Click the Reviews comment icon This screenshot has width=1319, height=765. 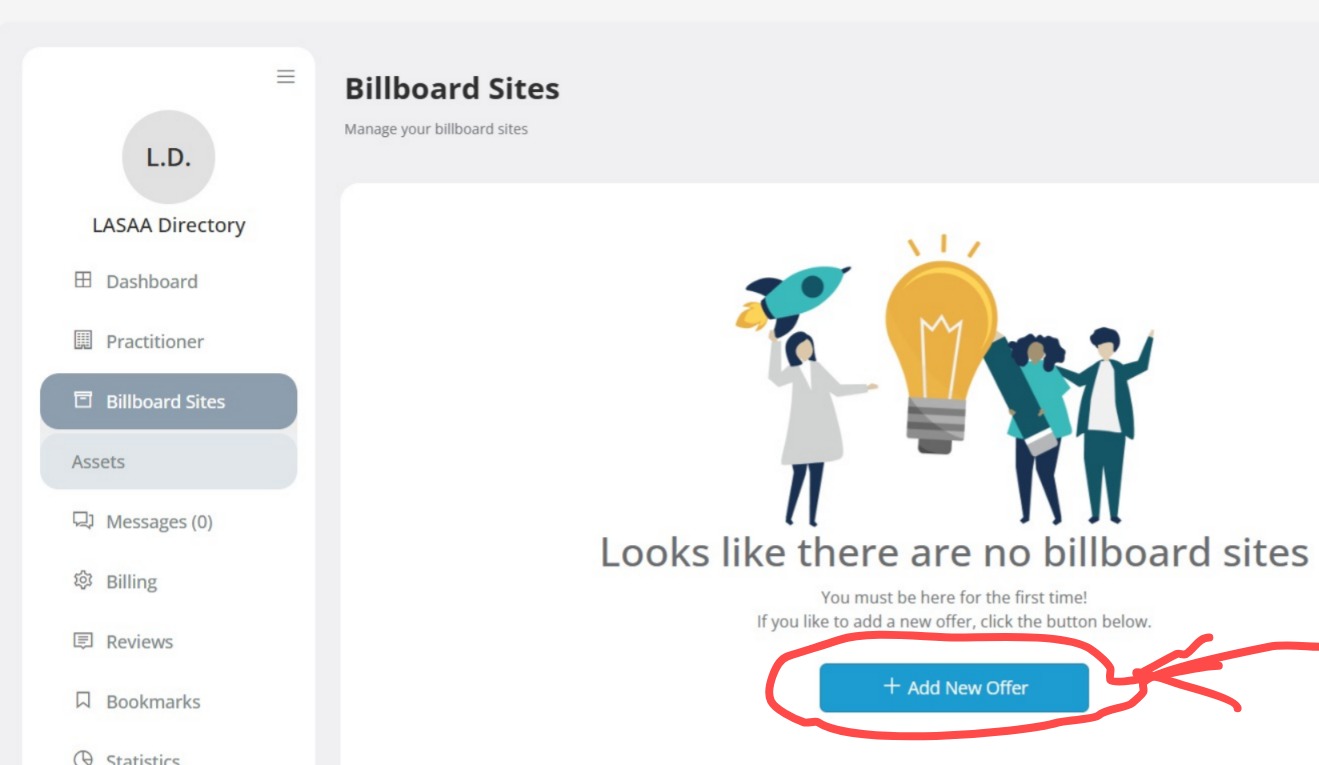click(83, 640)
